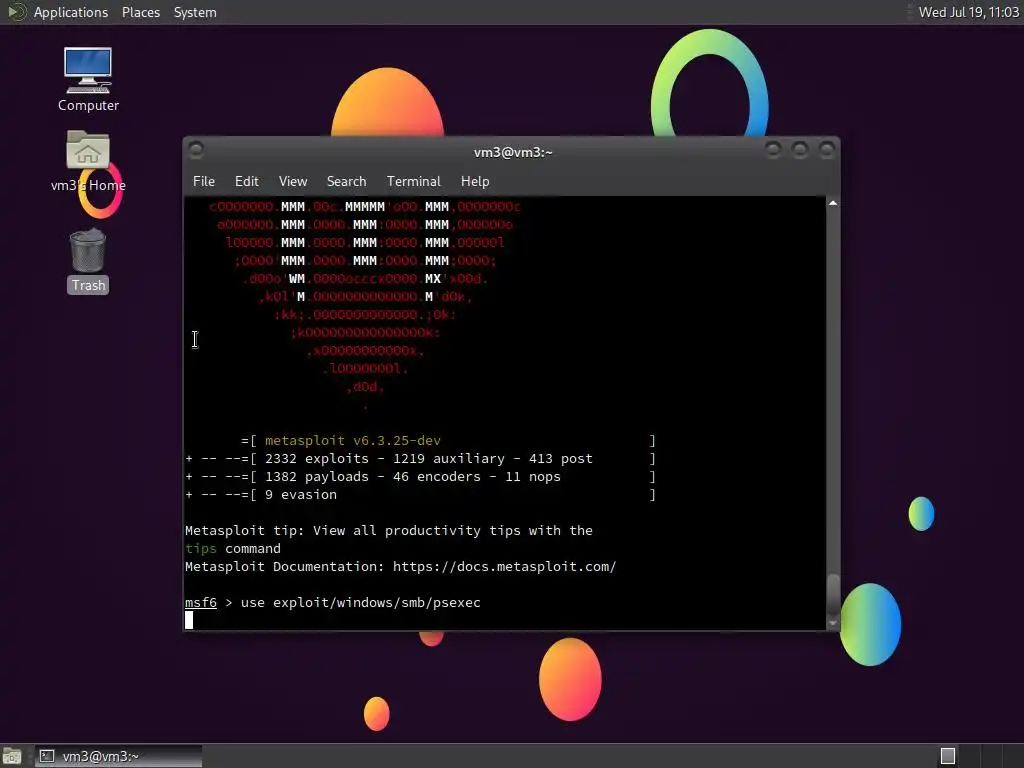Click the 'metasploit v6.3.25-dev' version text

point(353,441)
